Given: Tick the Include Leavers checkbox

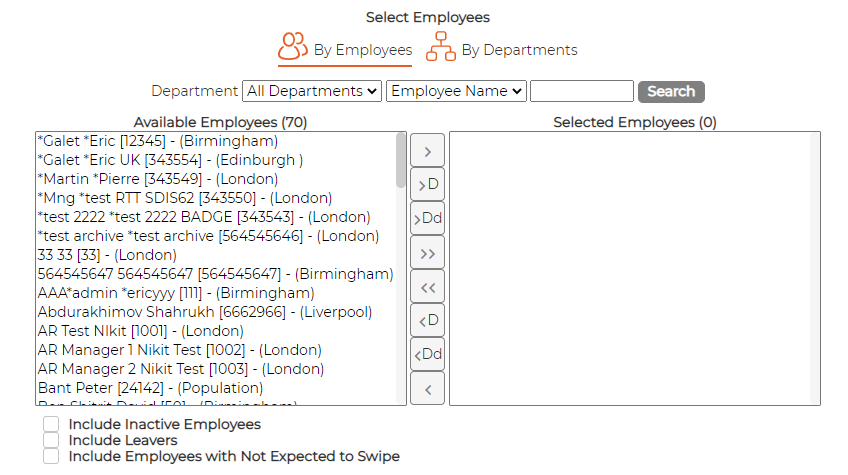Looking at the screenshot, I should click(51, 440).
